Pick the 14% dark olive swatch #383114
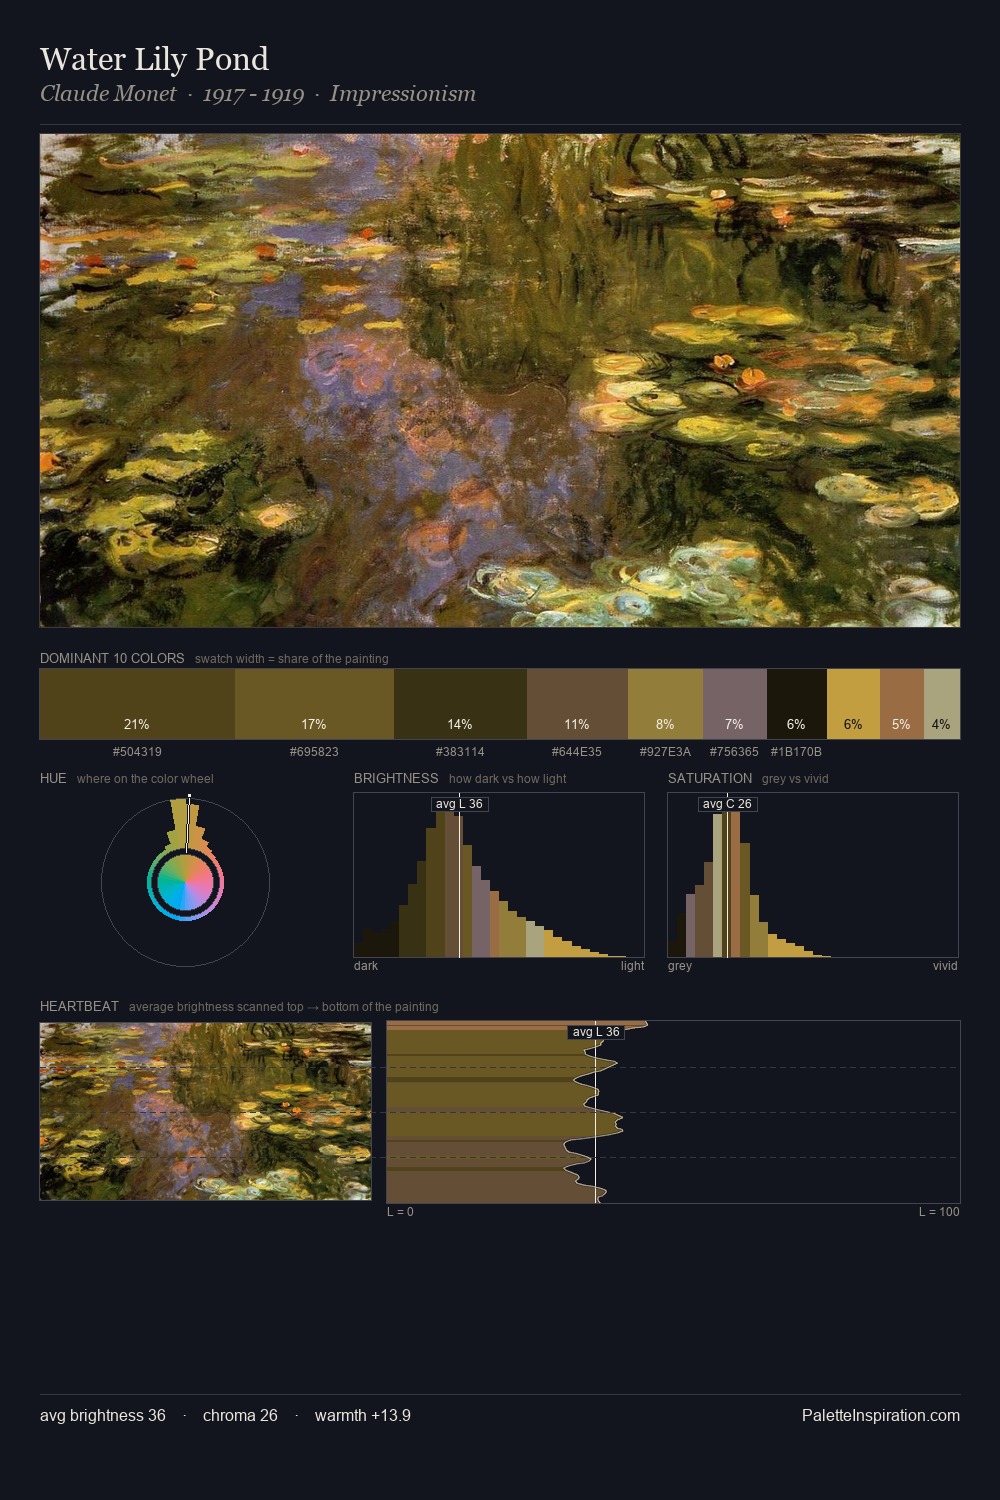 click(x=460, y=704)
